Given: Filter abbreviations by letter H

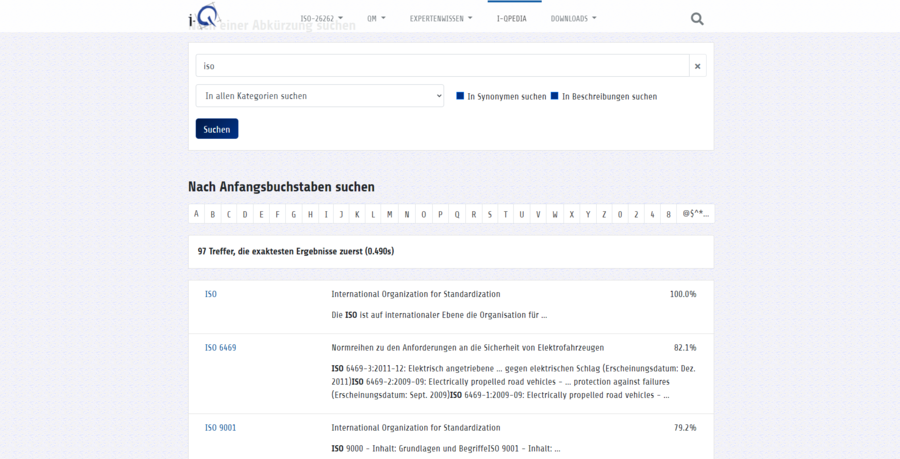Looking at the screenshot, I should point(310,214).
